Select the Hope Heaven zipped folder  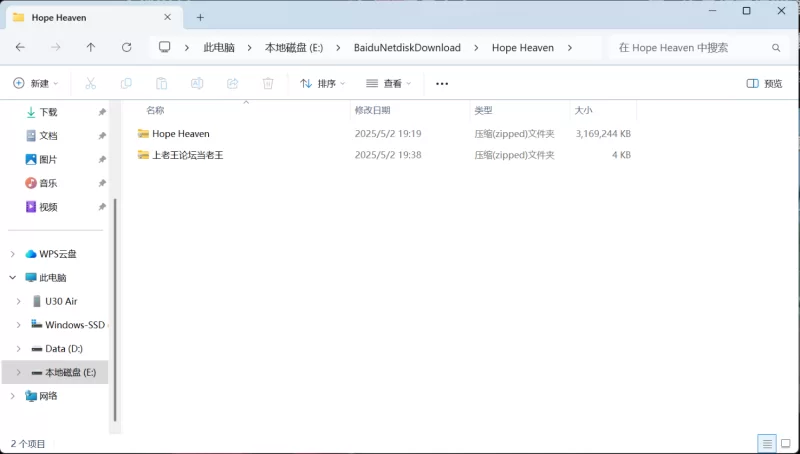pyautogui.click(x=181, y=133)
